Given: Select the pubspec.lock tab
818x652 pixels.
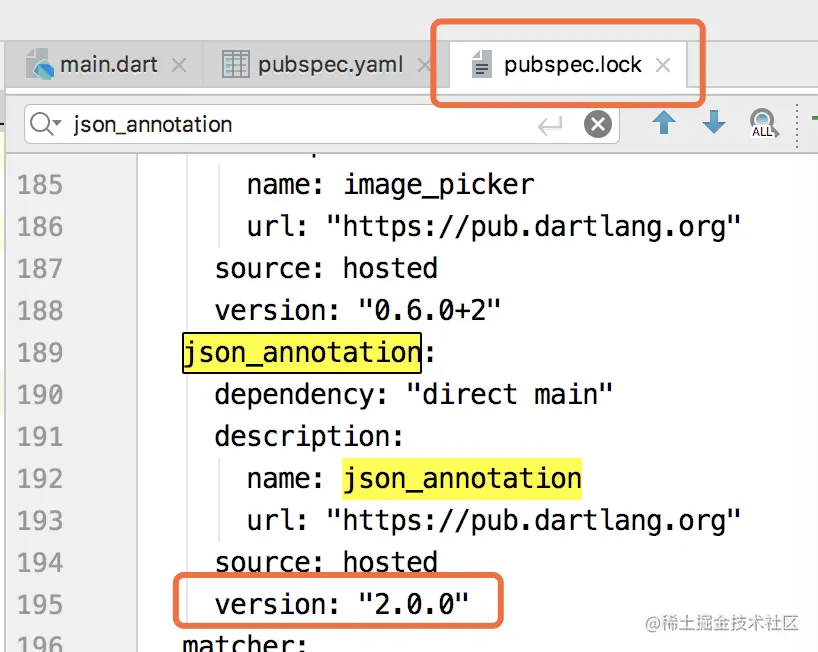Looking at the screenshot, I should [568, 65].
